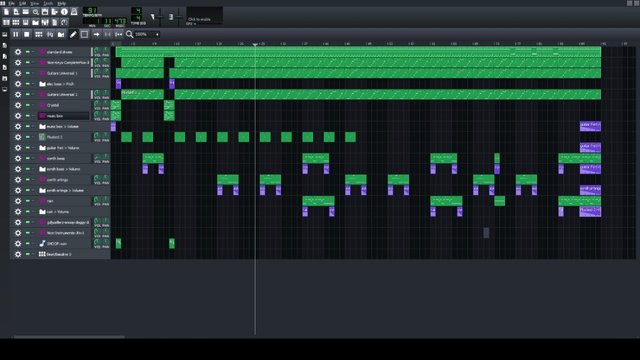
Task: Mute the music box track
Action: (x=28, y=116)
